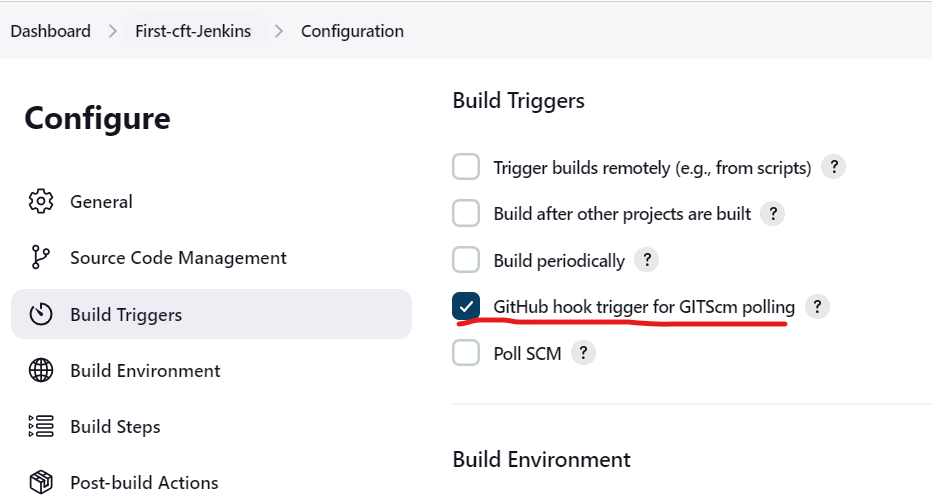The height and width of the screenshot is (500, 932).
Task: Expand breadcrumb chevron after First-cft-Jenkins
Action: tap(279, 31)
